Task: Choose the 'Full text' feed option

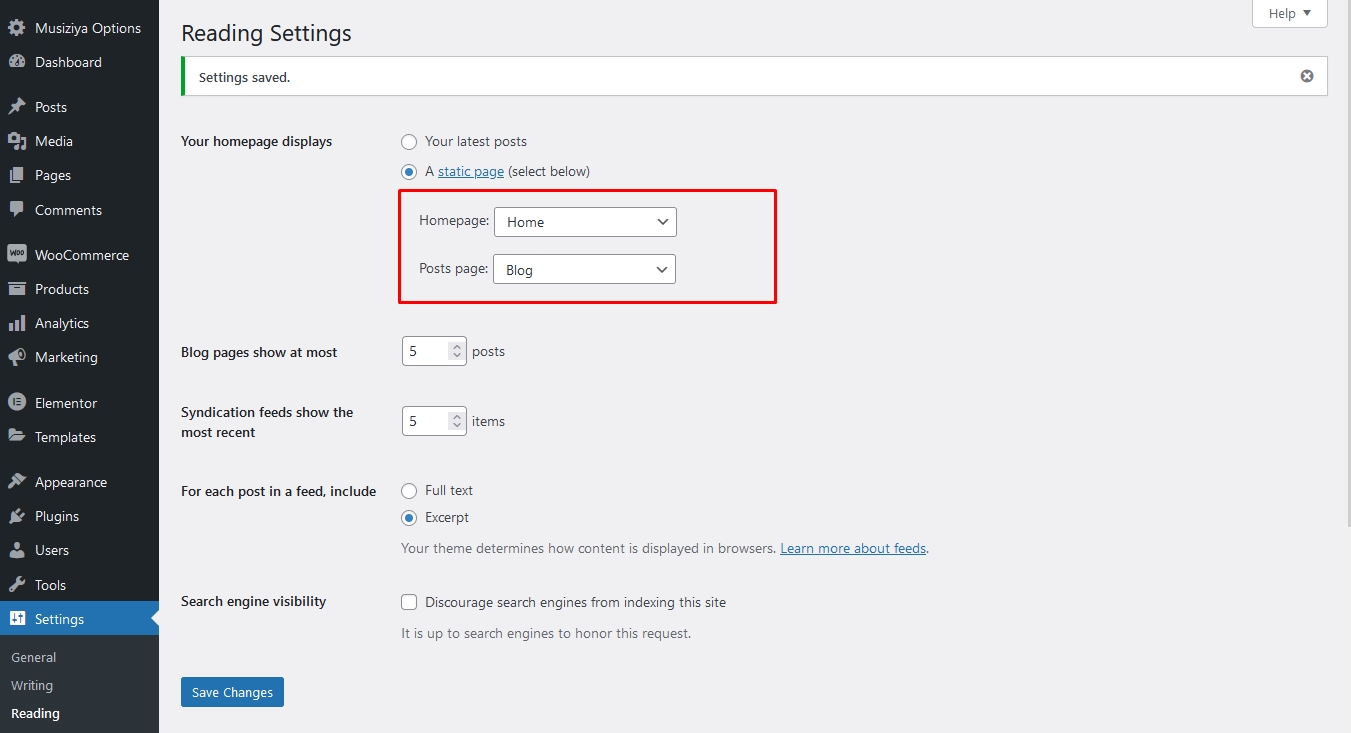Action: pos(409,491)
